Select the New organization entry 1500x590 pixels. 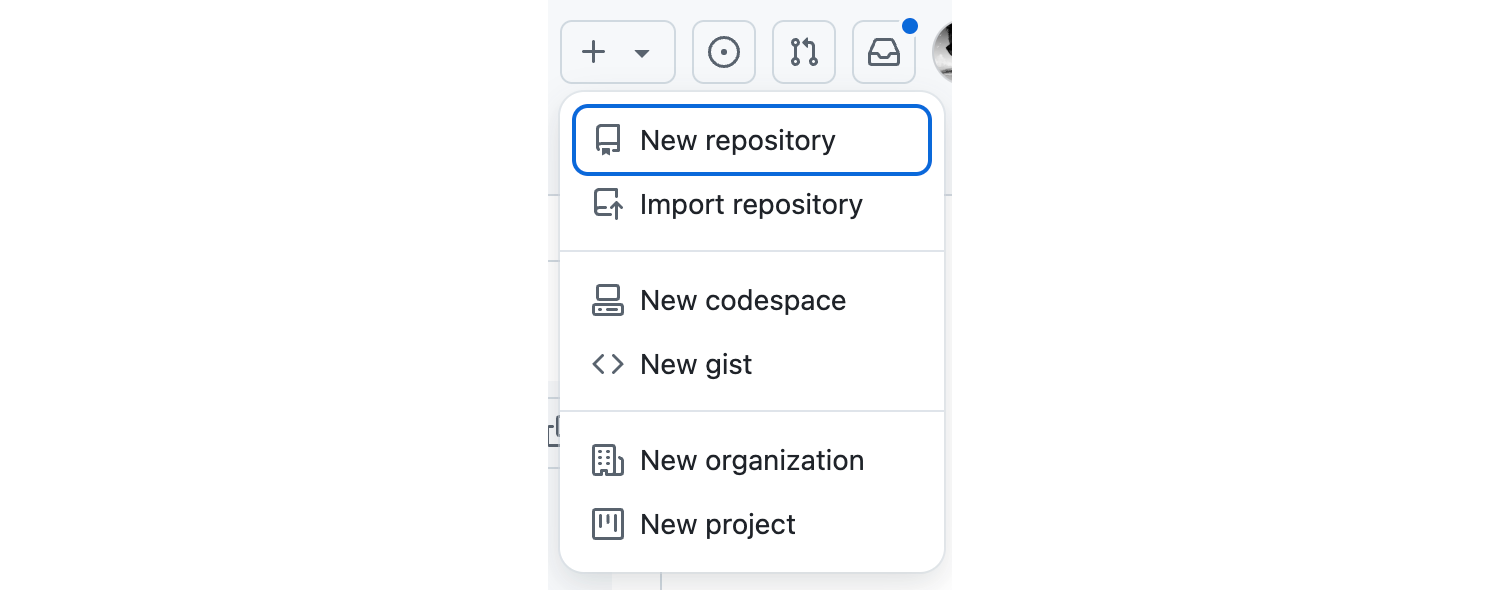pos(752,461)
